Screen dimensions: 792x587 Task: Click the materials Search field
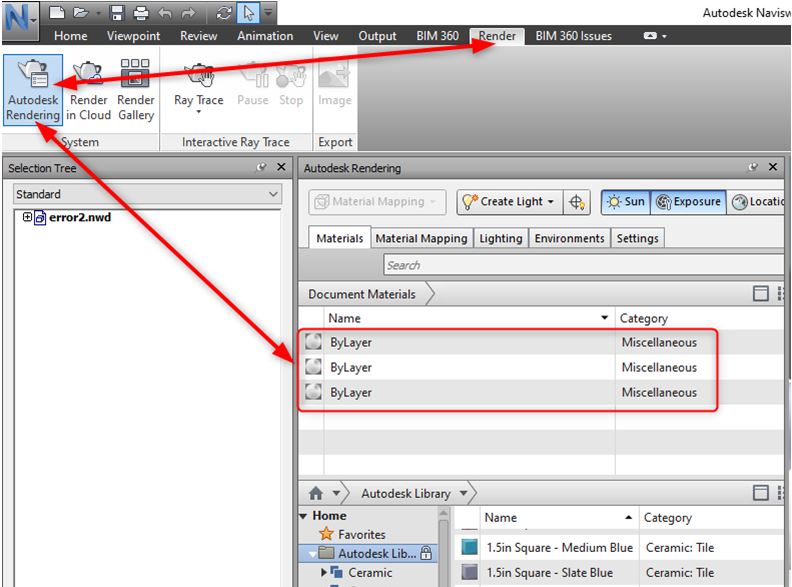pos(583,265)
